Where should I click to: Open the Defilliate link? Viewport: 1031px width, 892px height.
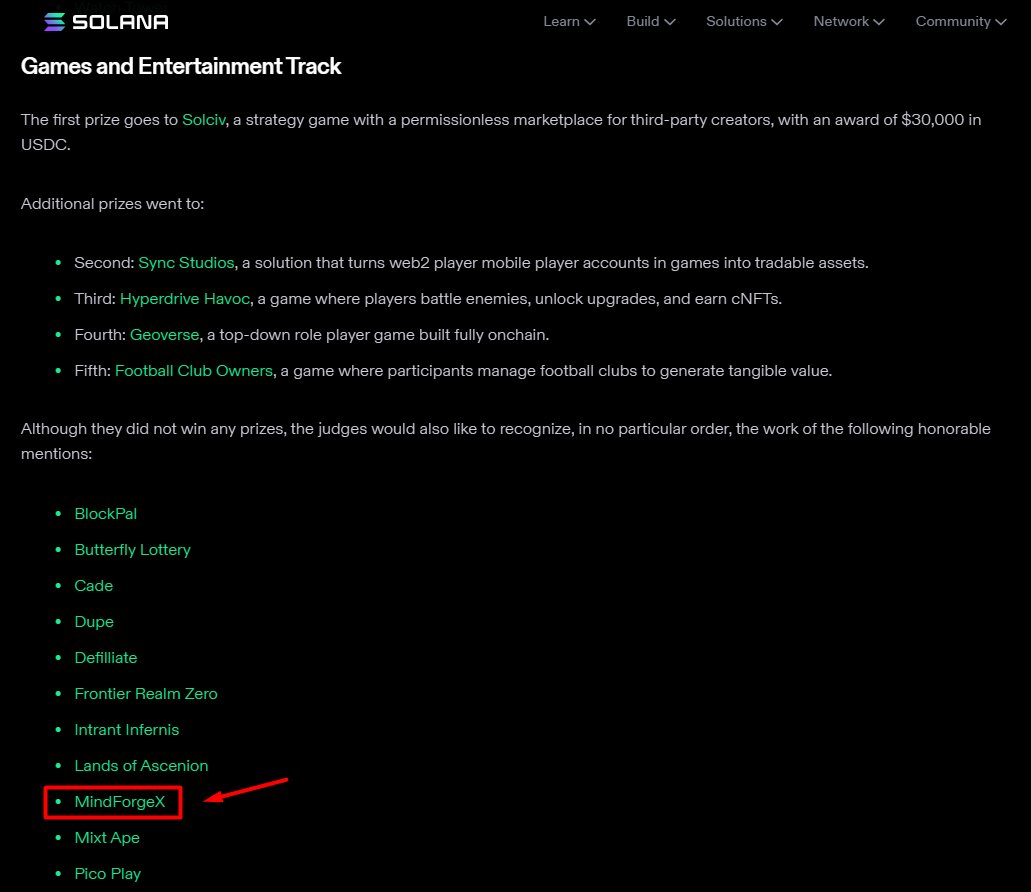106,658
